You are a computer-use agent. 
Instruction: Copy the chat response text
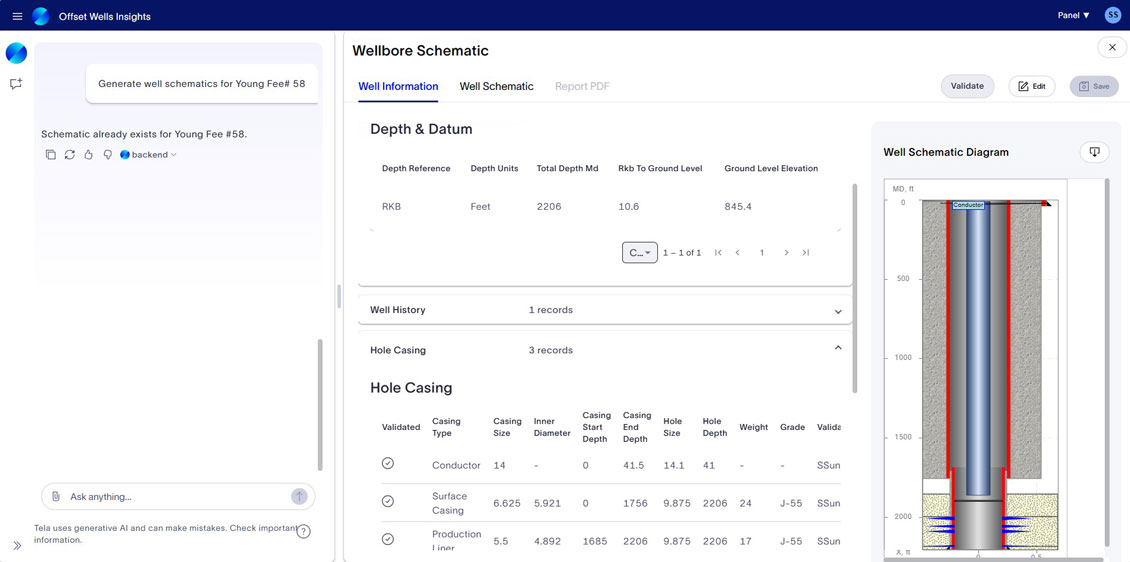[x=50, y=154]
